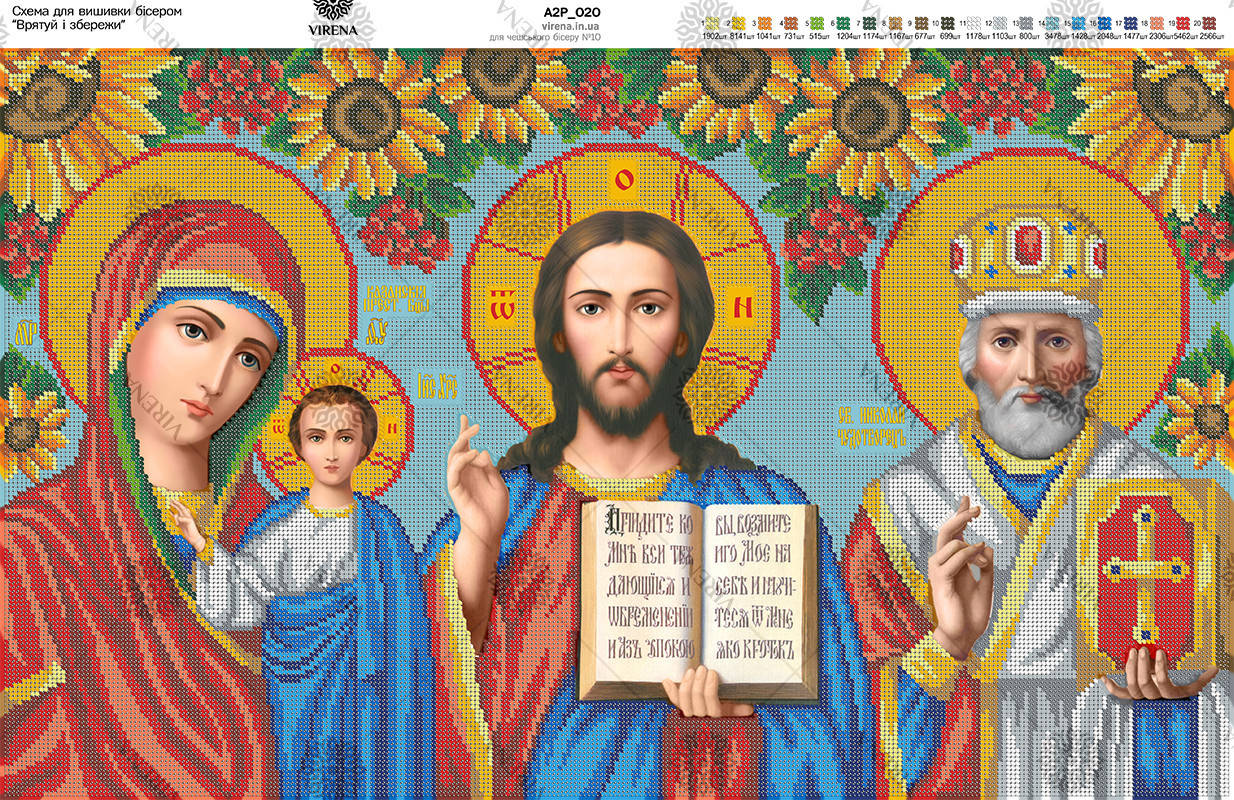Select bead color 16 blue swatch
The width and height of the screenshot is (1234, 800).
point(1106,23)
